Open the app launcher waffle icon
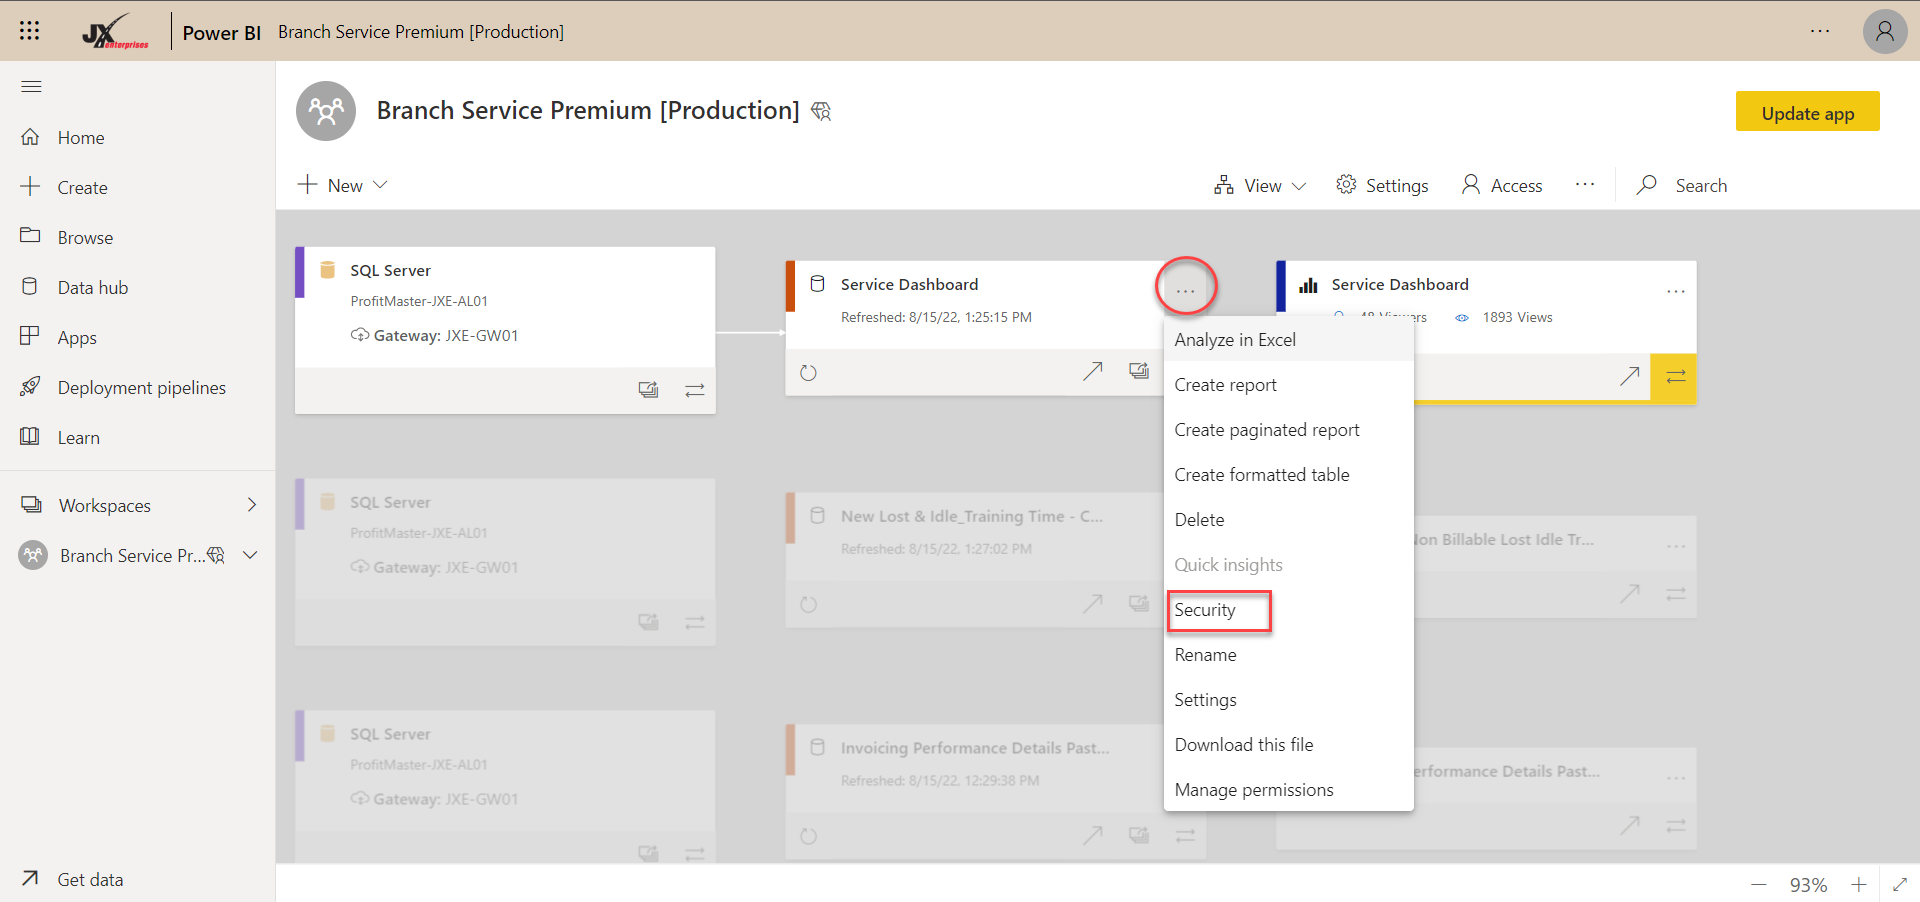1920x902 pixels. 30,31
